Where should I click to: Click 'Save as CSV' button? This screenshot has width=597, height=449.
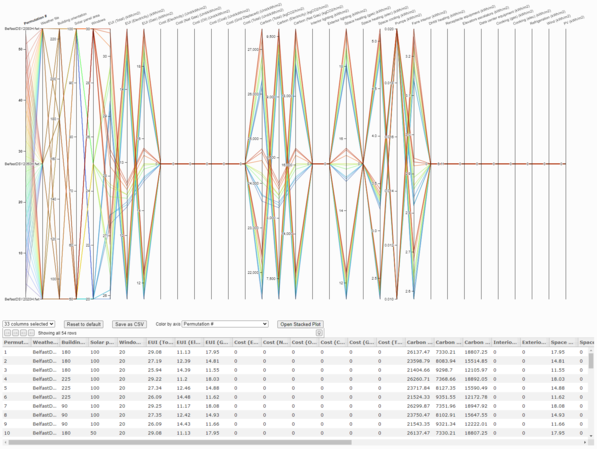pos(129,324)
